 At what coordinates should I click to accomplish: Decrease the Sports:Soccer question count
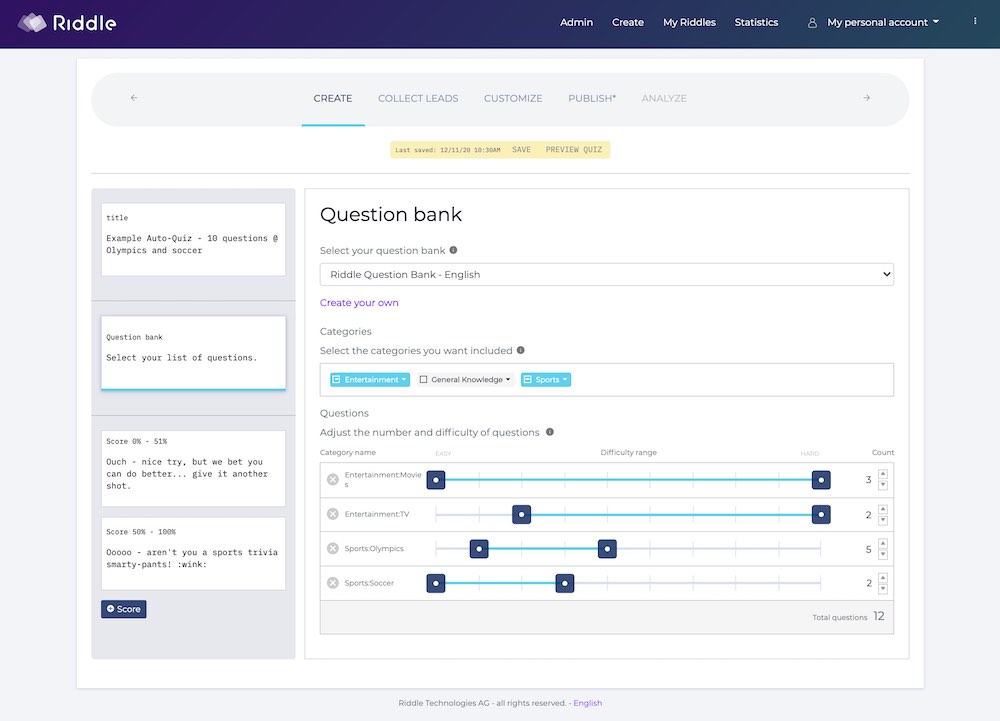point(883,589)
